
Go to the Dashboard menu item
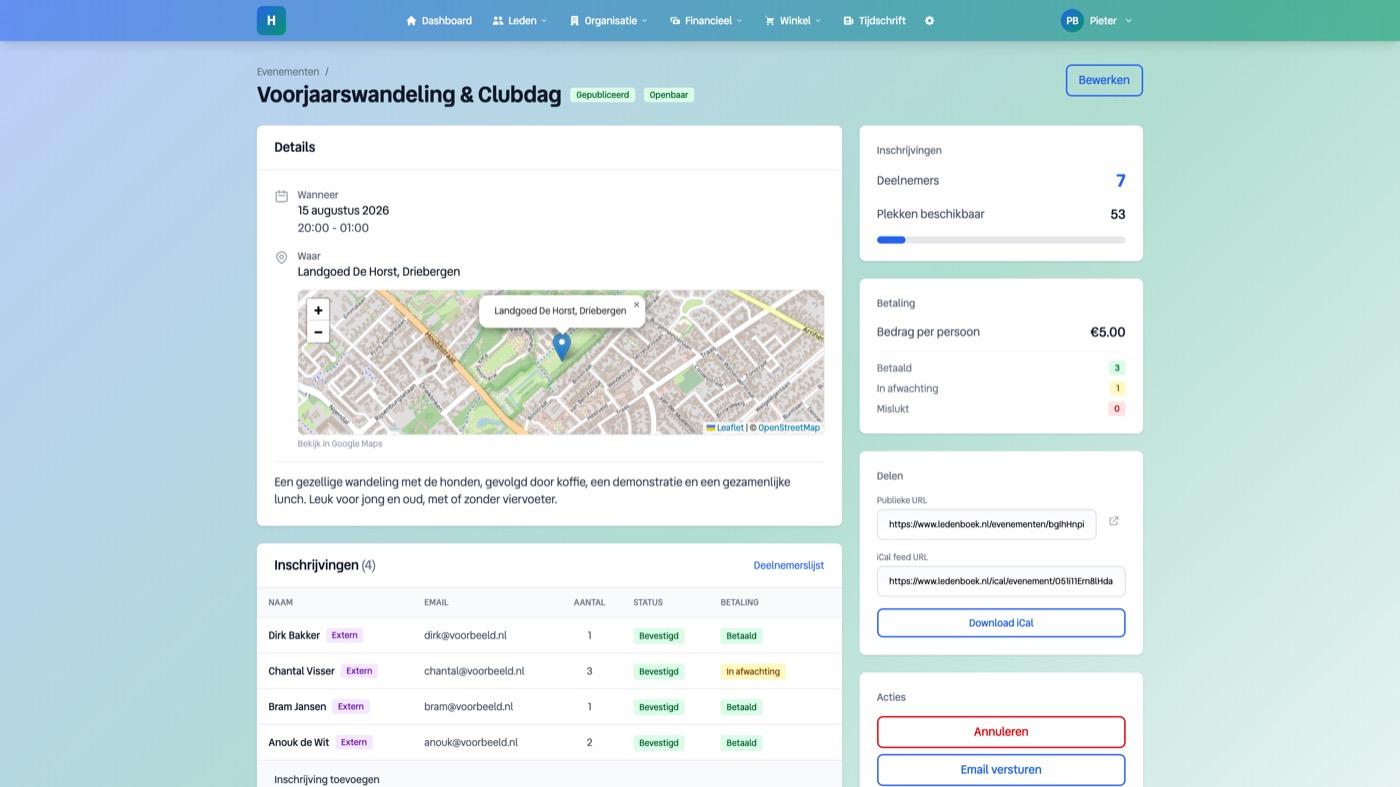[439, 20]
